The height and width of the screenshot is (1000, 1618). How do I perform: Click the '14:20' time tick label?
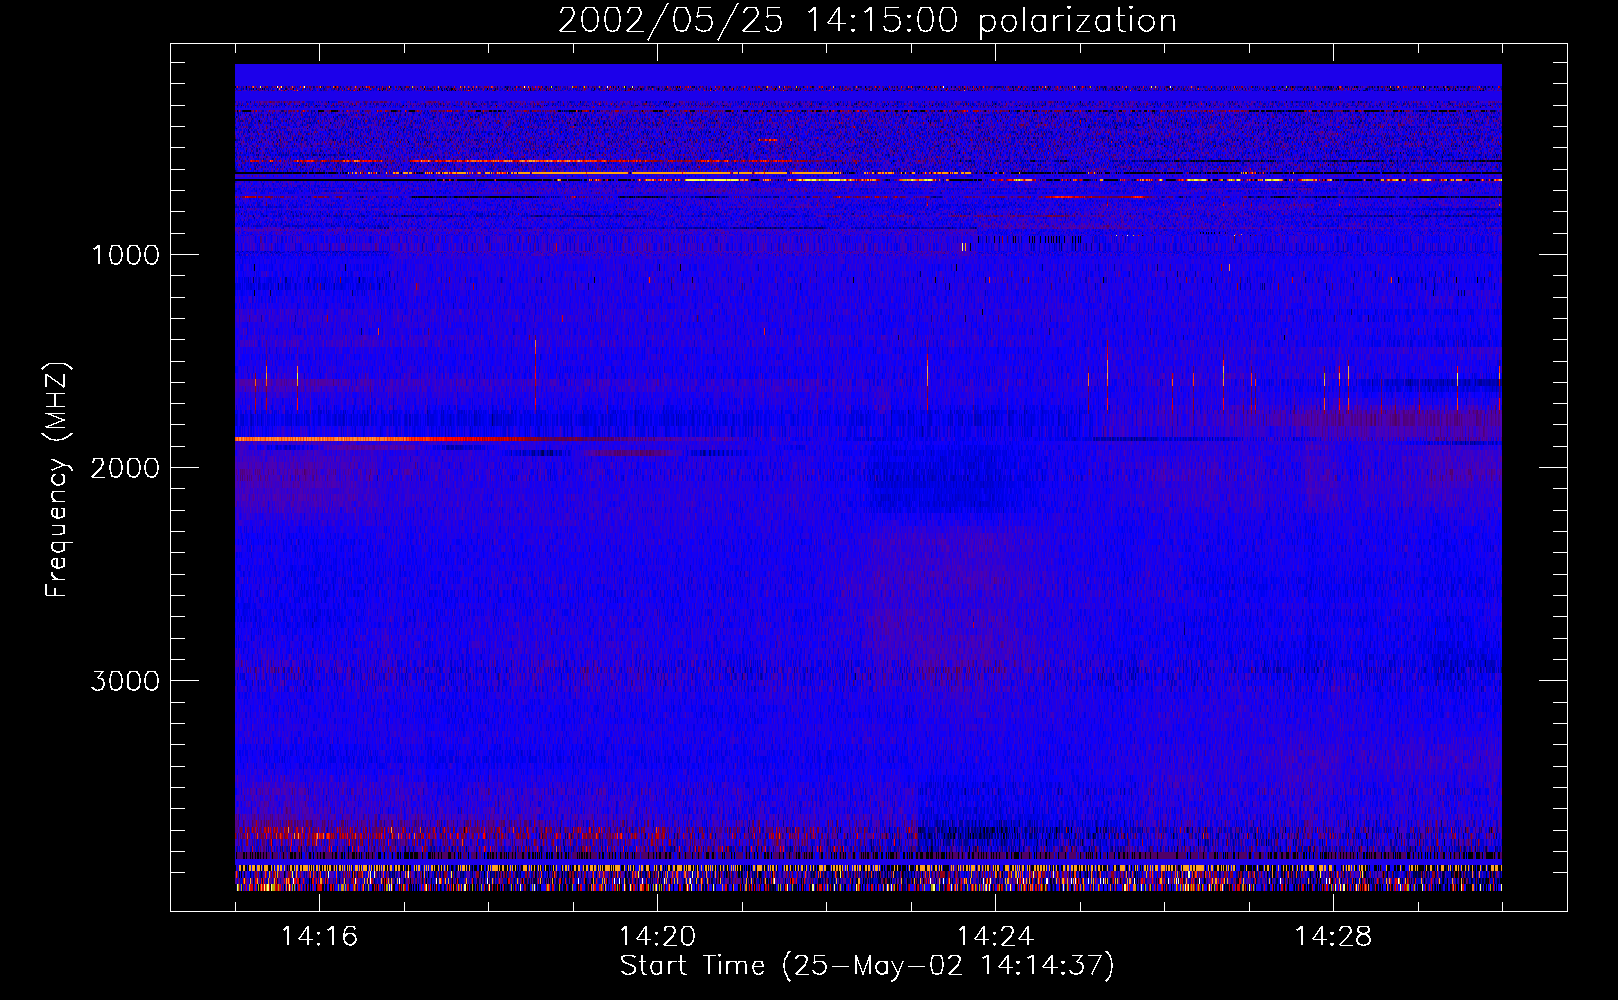click(657, 937)
